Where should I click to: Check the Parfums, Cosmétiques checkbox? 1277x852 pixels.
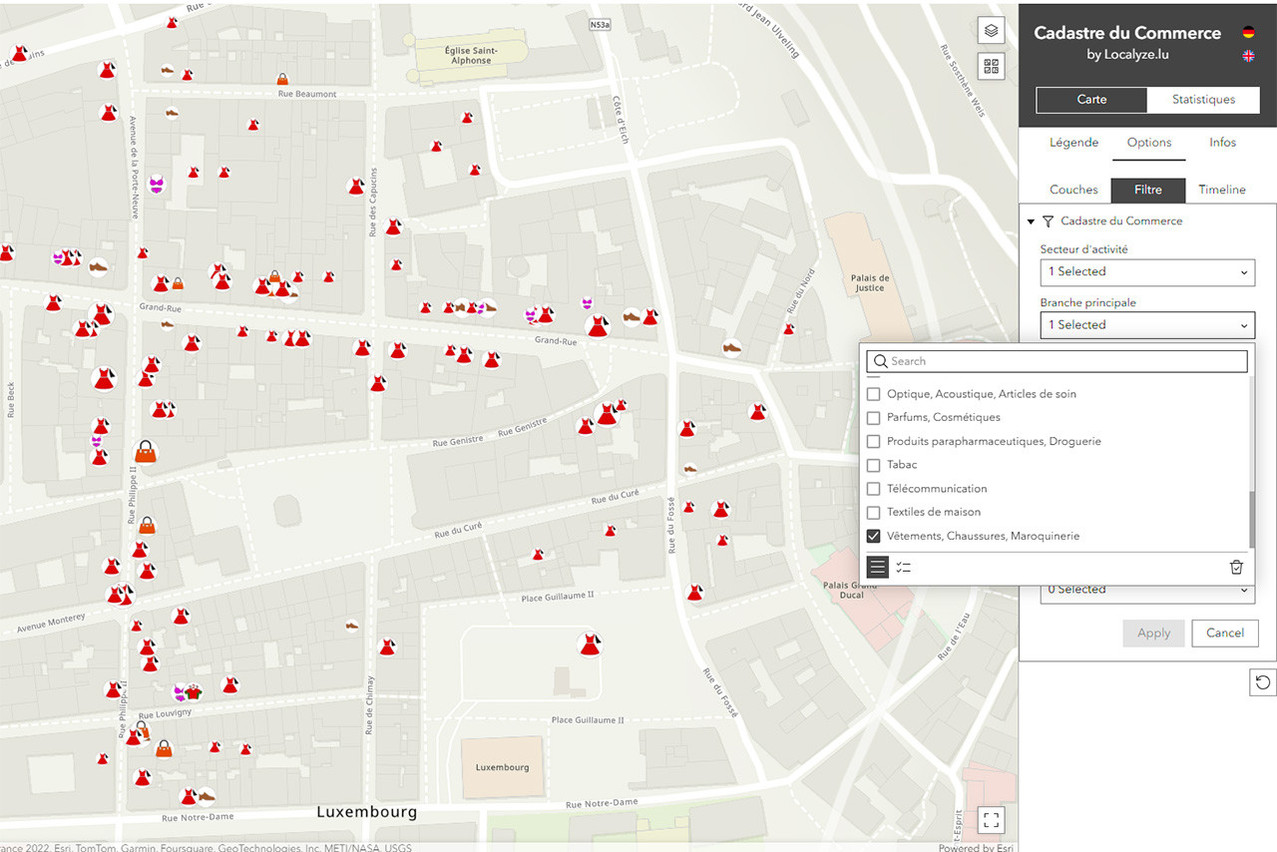click(x=873, y=417)
